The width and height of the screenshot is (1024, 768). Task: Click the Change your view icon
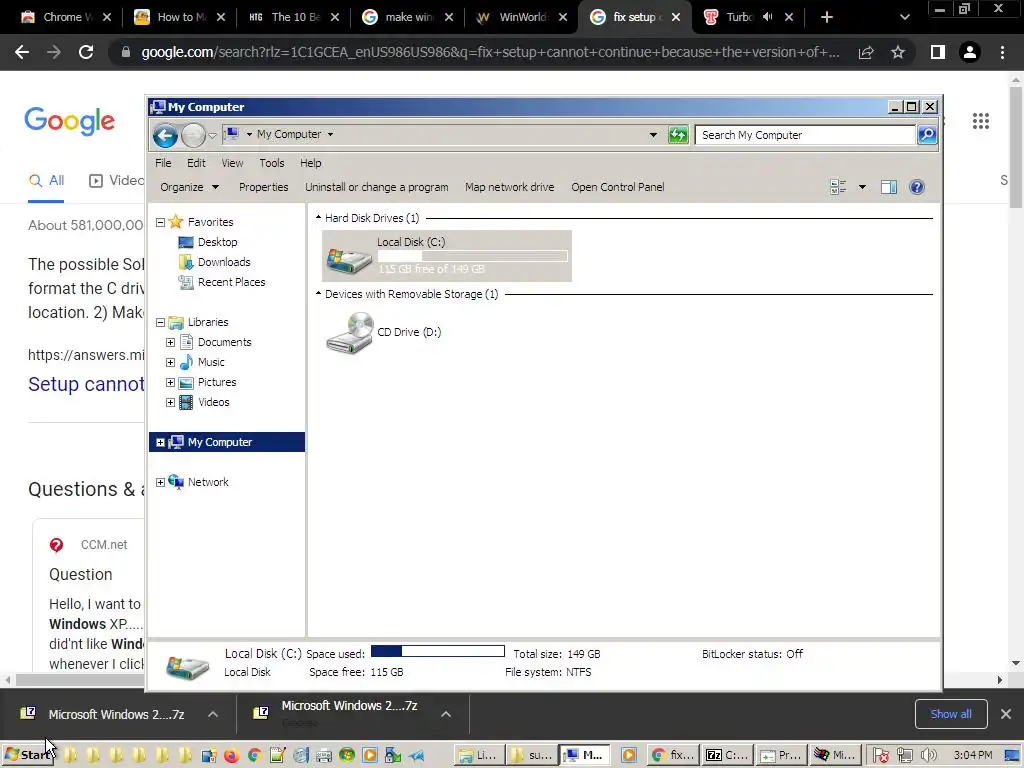coord(838,187)
